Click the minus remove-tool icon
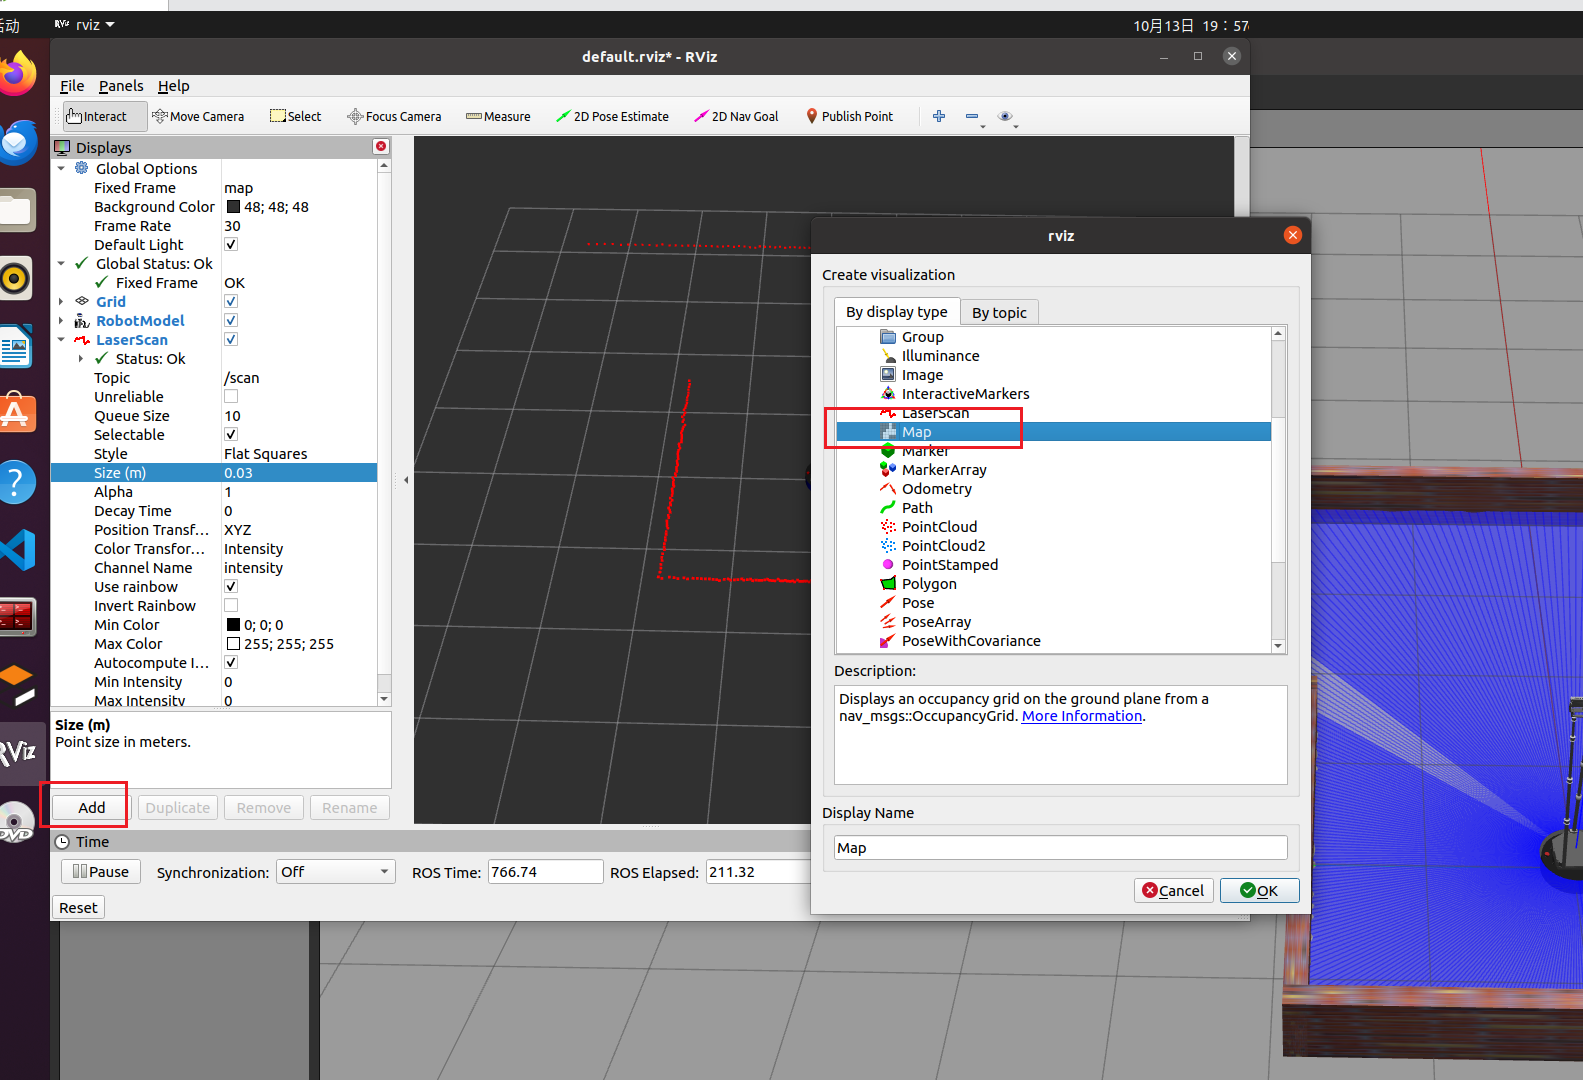The width and height of the screenshot is (1583, 1080). (x=972, y=117)
